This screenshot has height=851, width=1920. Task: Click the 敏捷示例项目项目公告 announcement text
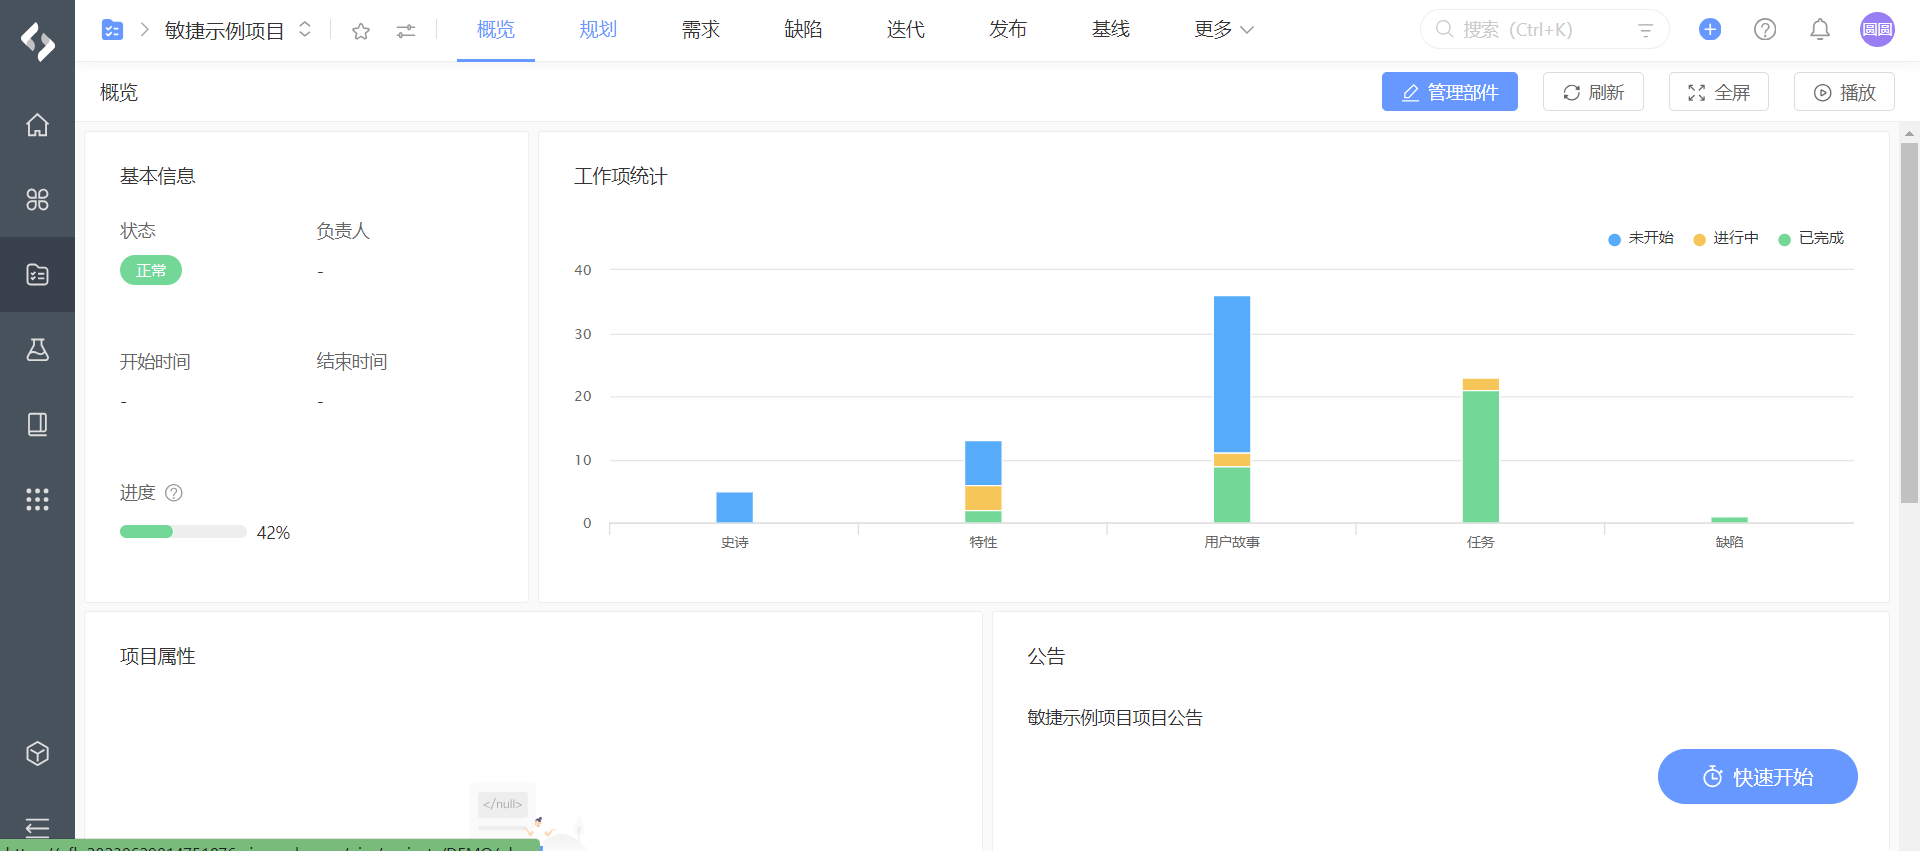point(1115,717)
